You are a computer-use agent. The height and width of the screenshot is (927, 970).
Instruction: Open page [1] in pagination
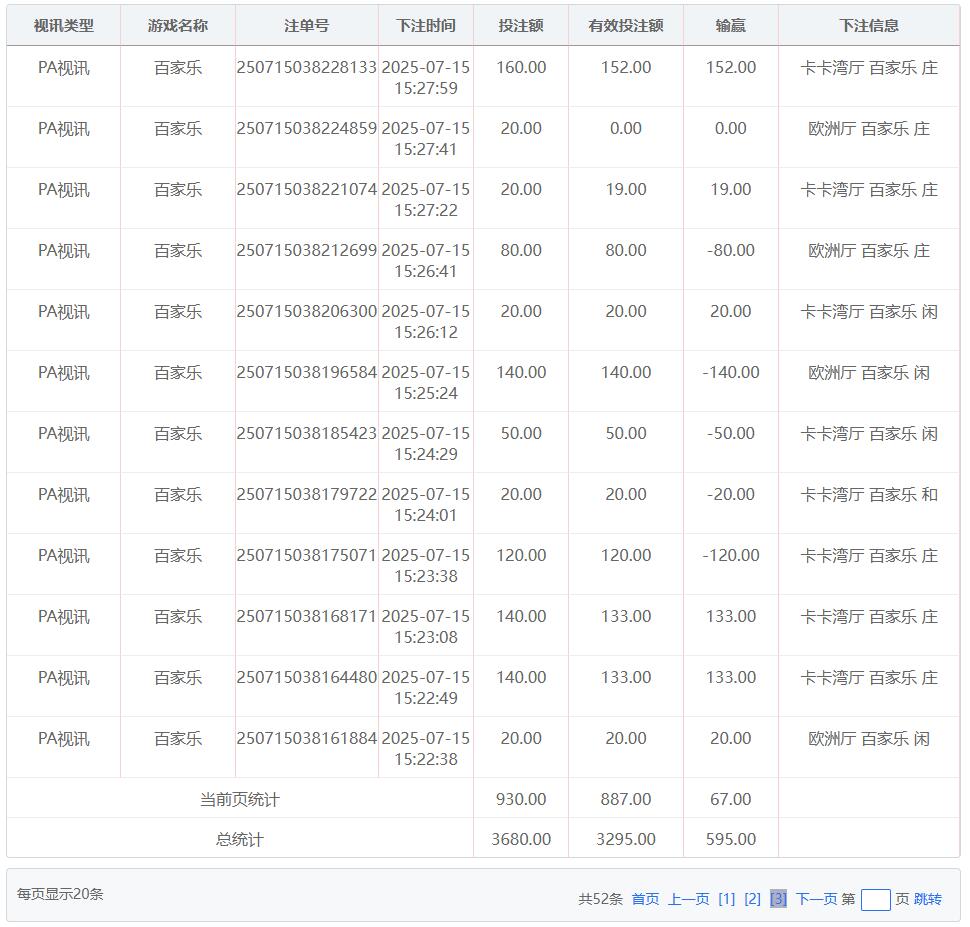tap(726, 899)
